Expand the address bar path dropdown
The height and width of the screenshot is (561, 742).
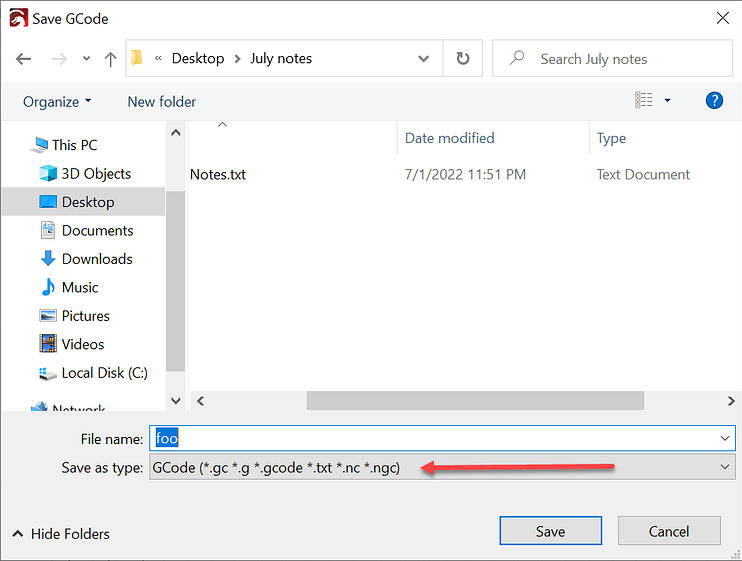point(423,59)
